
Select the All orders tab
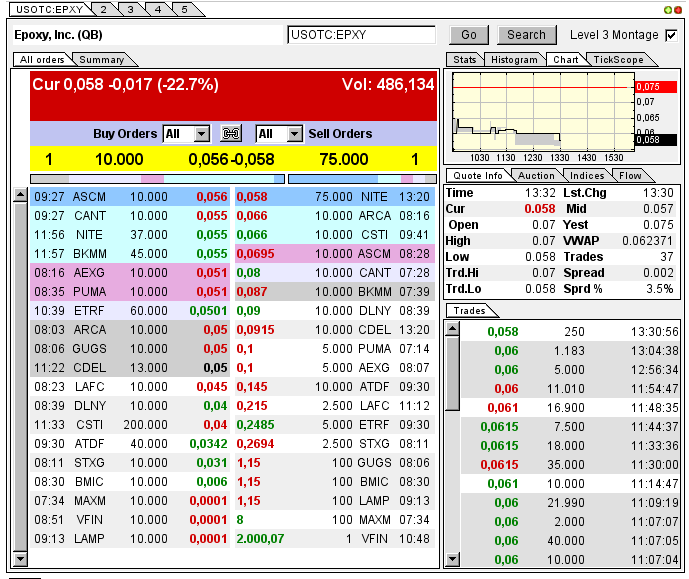pos(42,60)
